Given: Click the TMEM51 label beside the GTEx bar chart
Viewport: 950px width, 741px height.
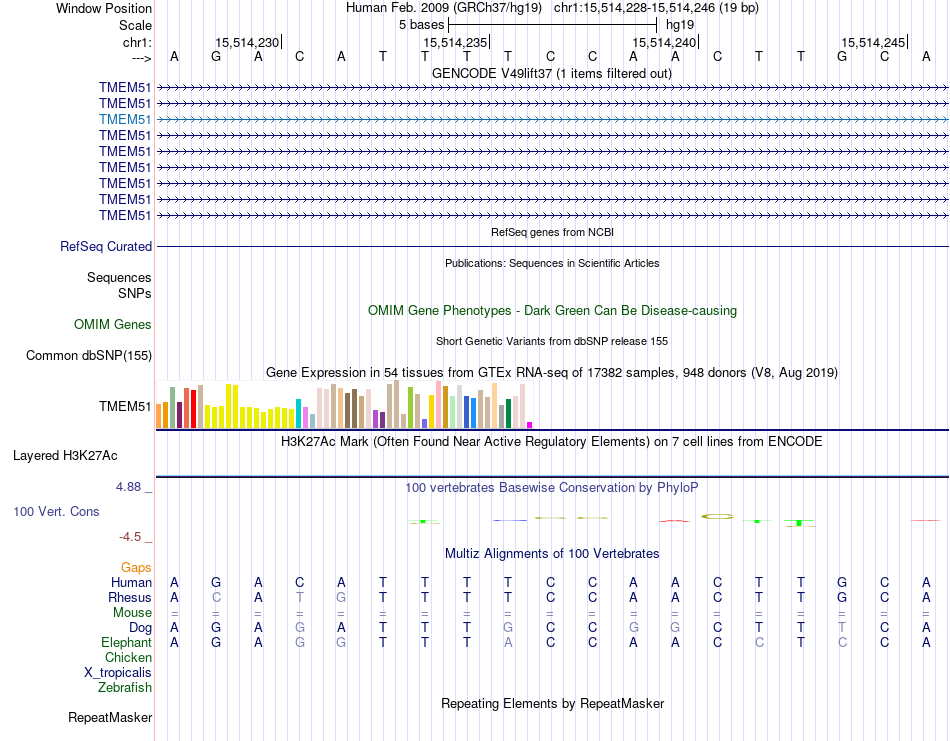Looking at the screenshot, I should (x=125, y=407).
